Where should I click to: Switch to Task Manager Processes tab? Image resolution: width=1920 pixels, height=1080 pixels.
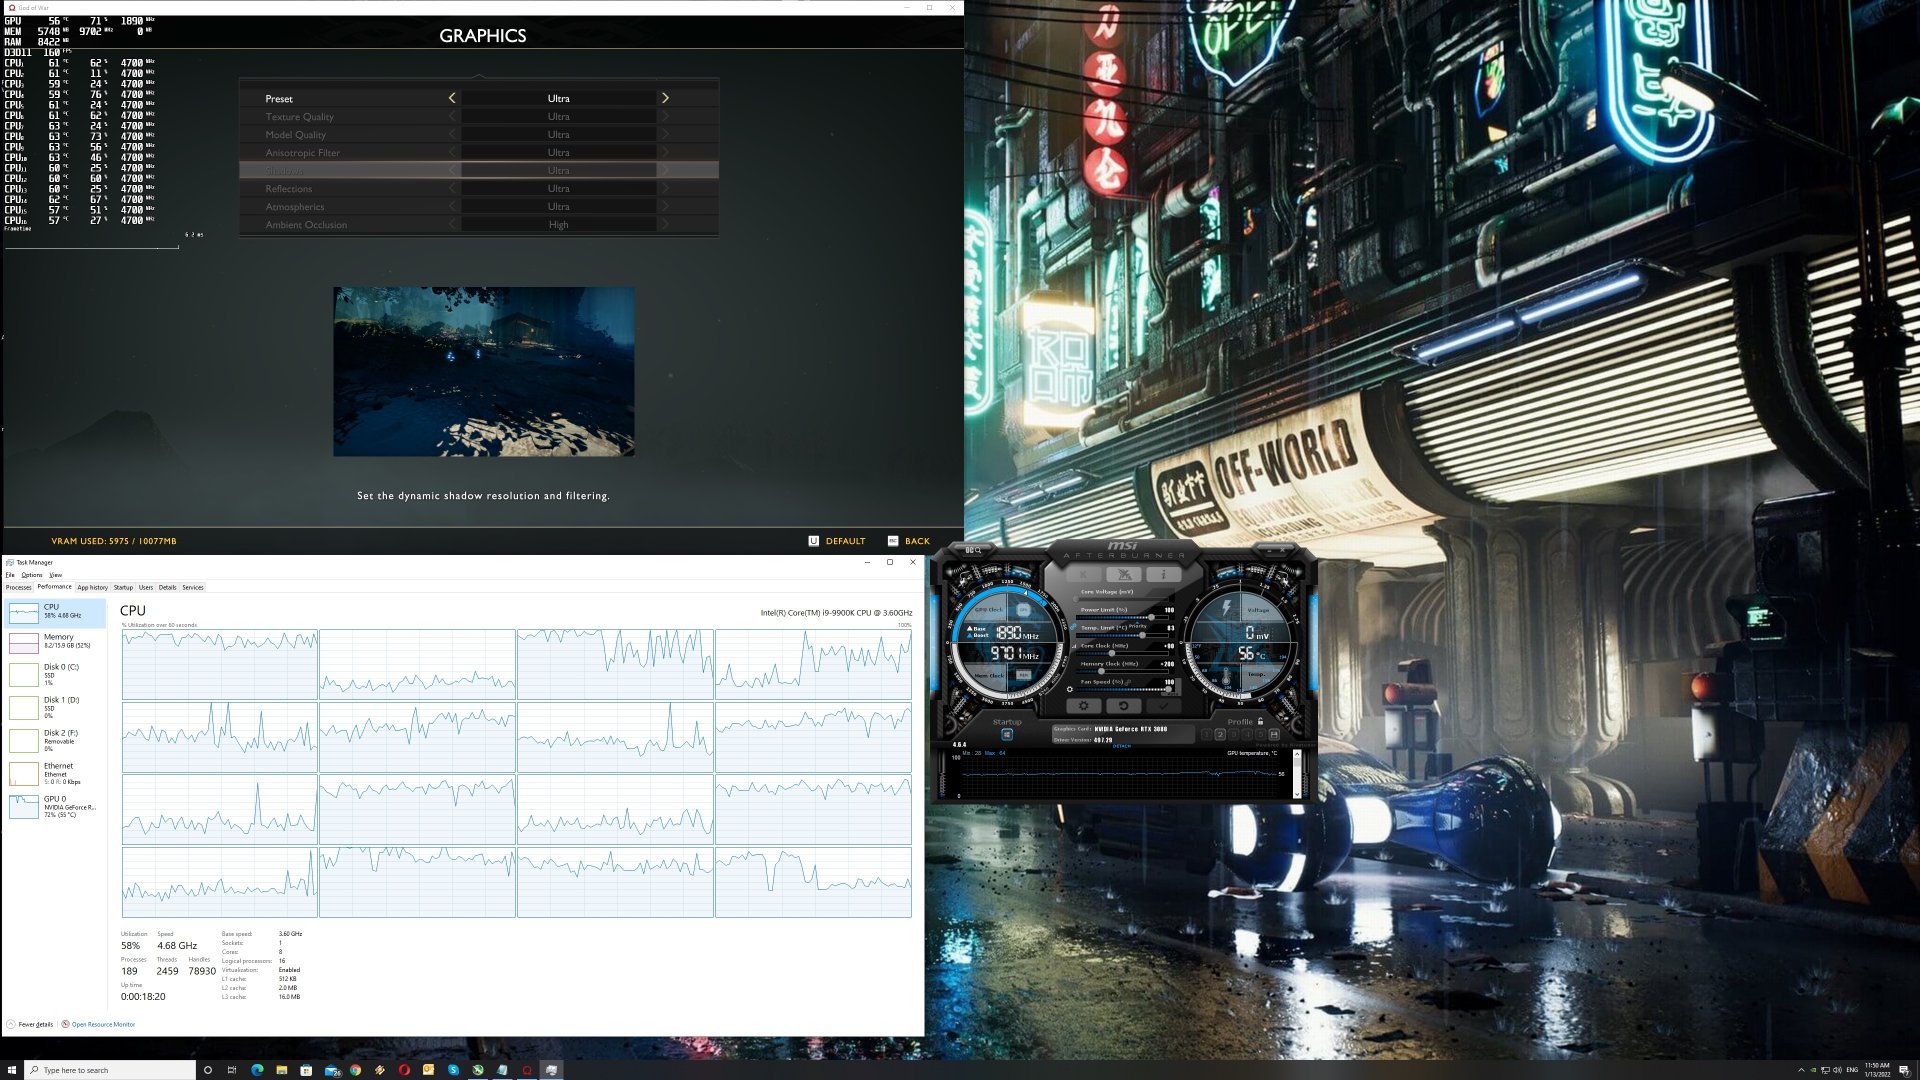19,587
